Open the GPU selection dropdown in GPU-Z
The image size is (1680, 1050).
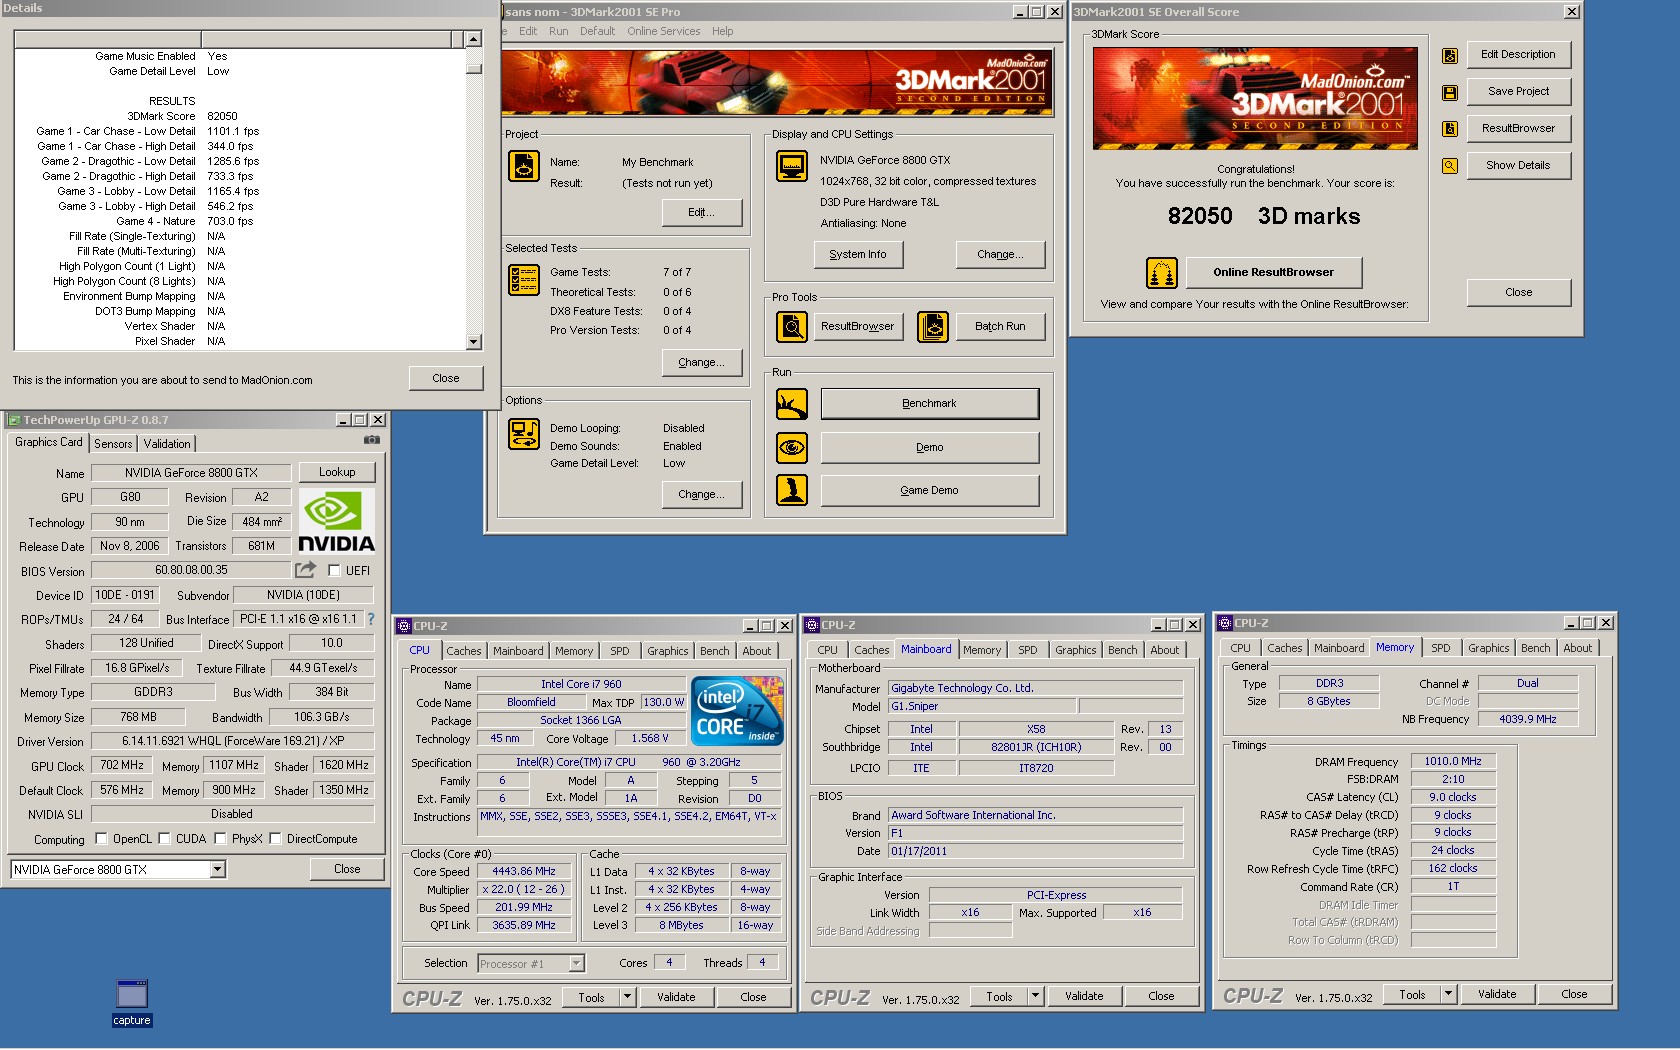218,870
